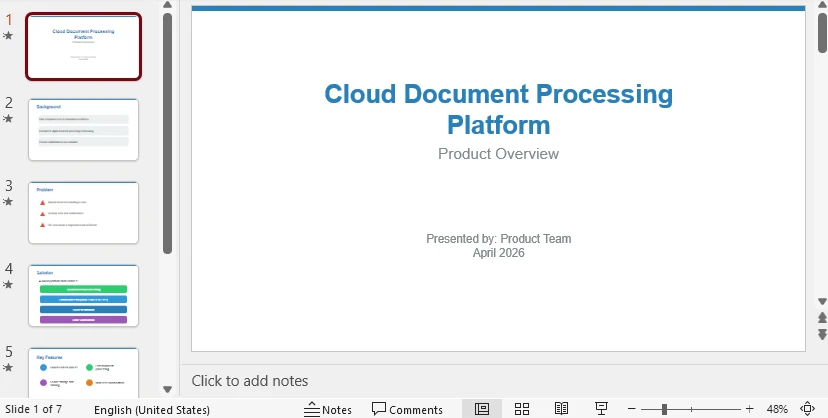Screen dimensions: 828x418
Task: Click the zoom out minus button
Action: tap(632, 409)
